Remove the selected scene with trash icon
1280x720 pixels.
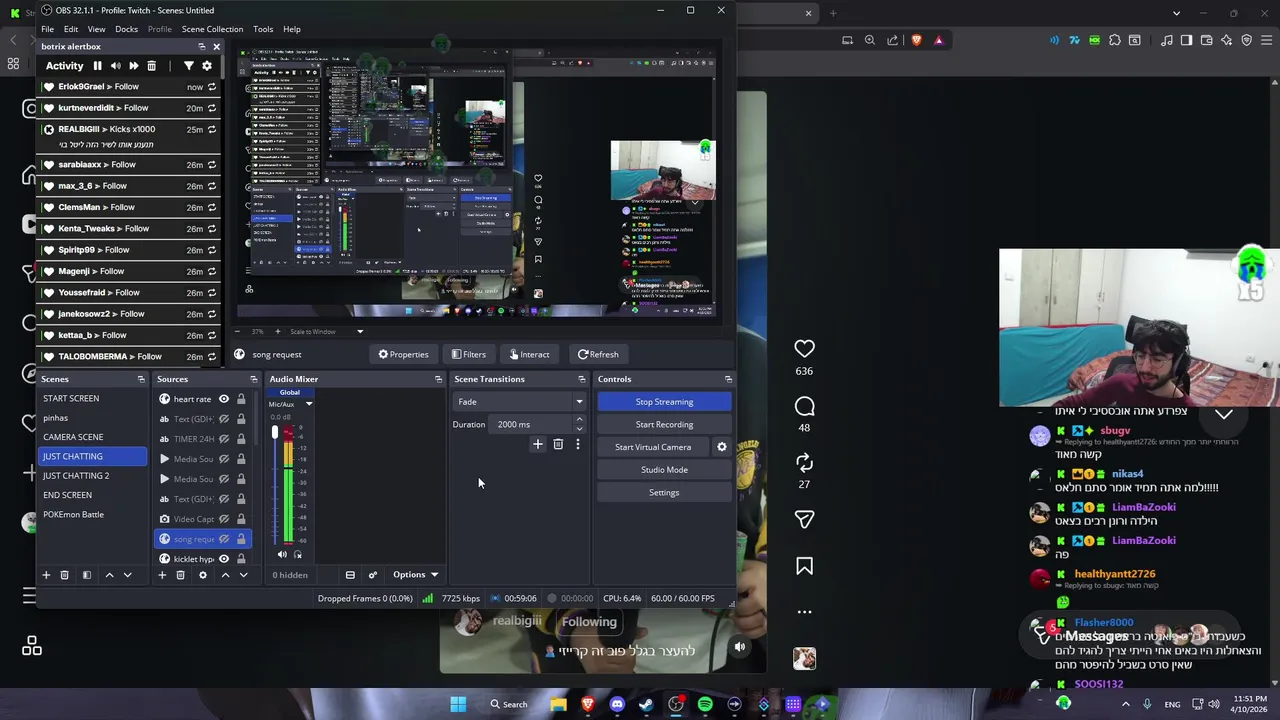coord(64,575)
